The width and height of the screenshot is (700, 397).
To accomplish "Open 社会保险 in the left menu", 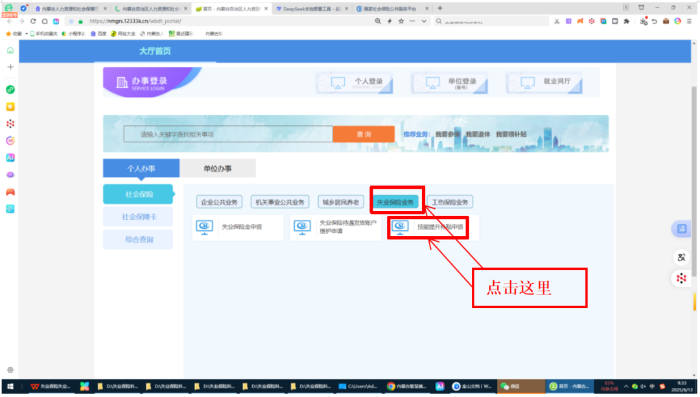I will [138, 194].
